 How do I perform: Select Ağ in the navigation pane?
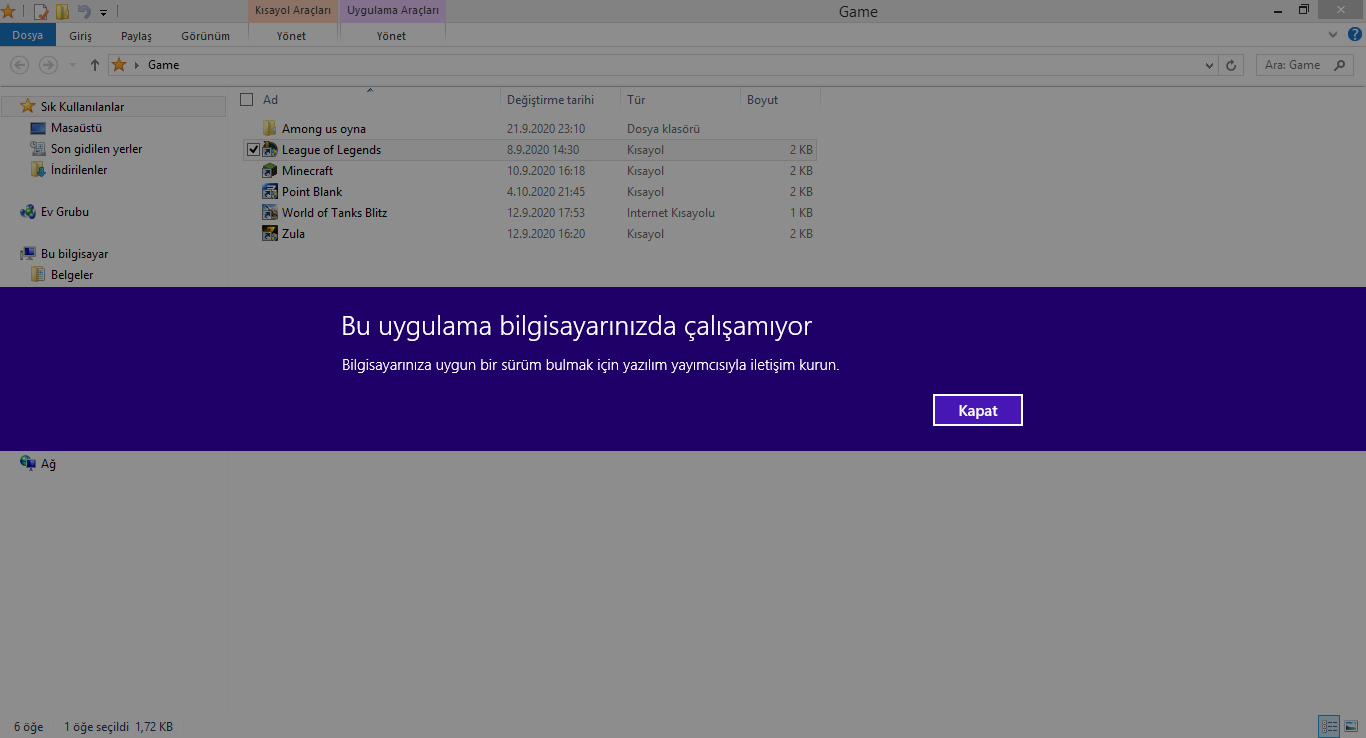[x=48, y=464]
